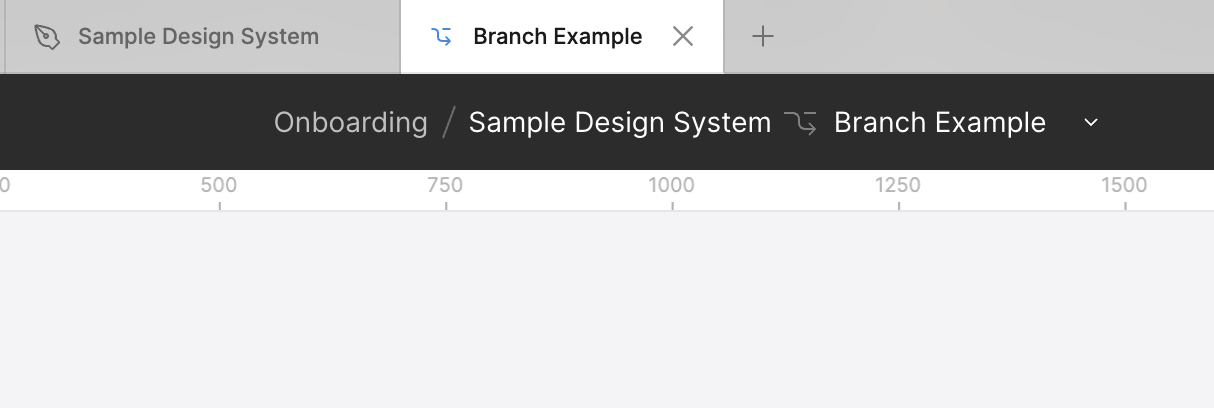This screenshot has height=408, width=1214.
Task: Click the 1500 mark on the horizontal ruler
Action: (x=1124, y=185)
